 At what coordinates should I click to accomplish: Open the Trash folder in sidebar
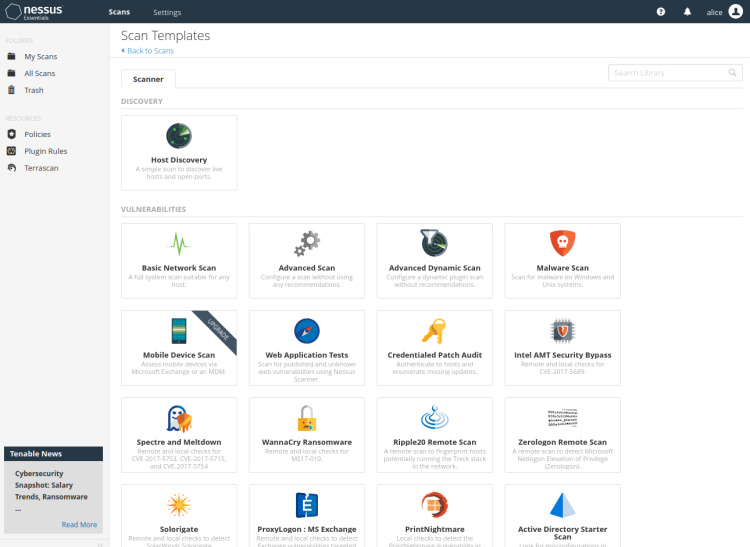tap(34, 90)
